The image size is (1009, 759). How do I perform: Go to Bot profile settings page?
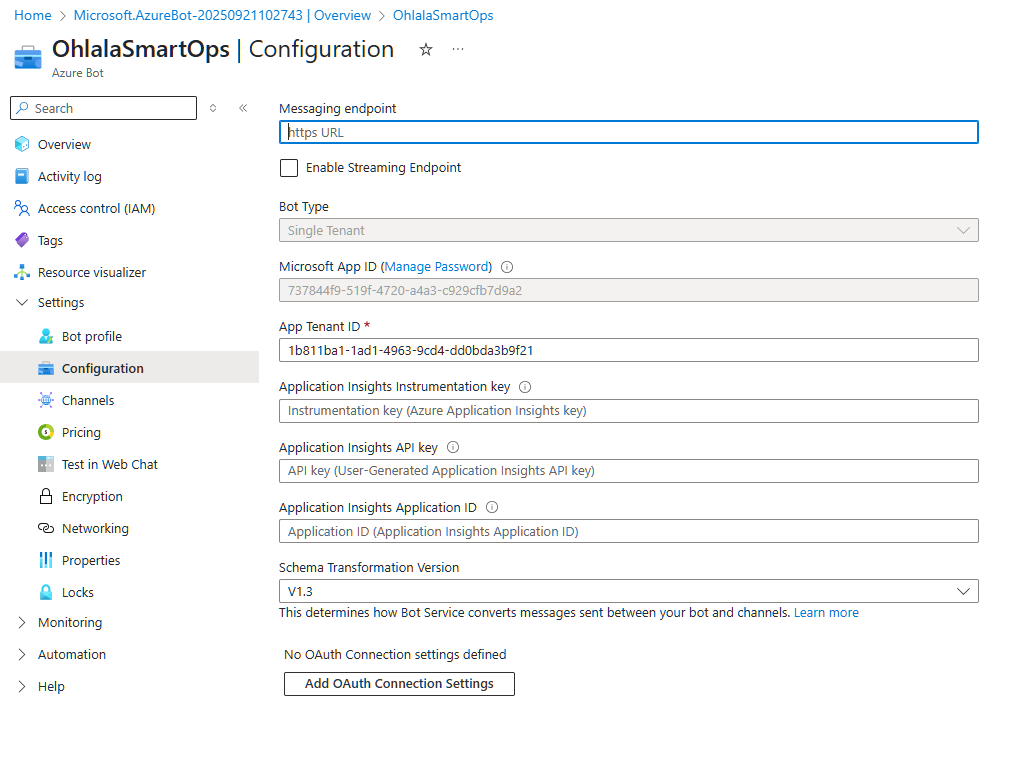[x=91, y=337]
